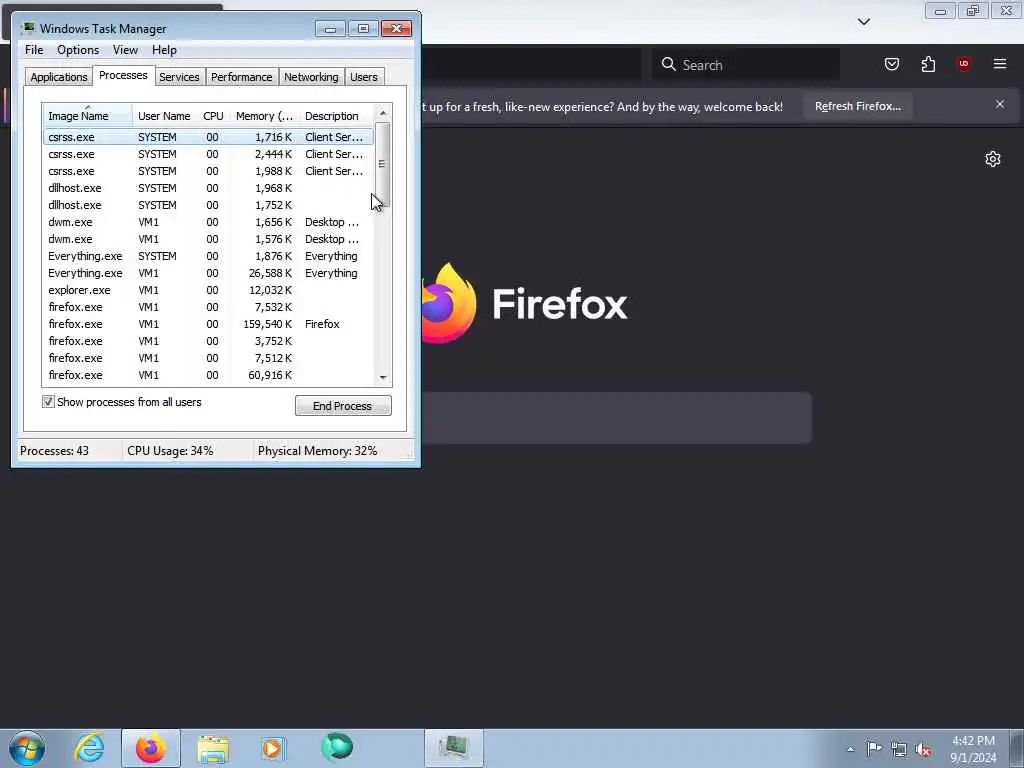Open the green round taskbar application icon
This screenshot has width=1024, height=768.
337,747
